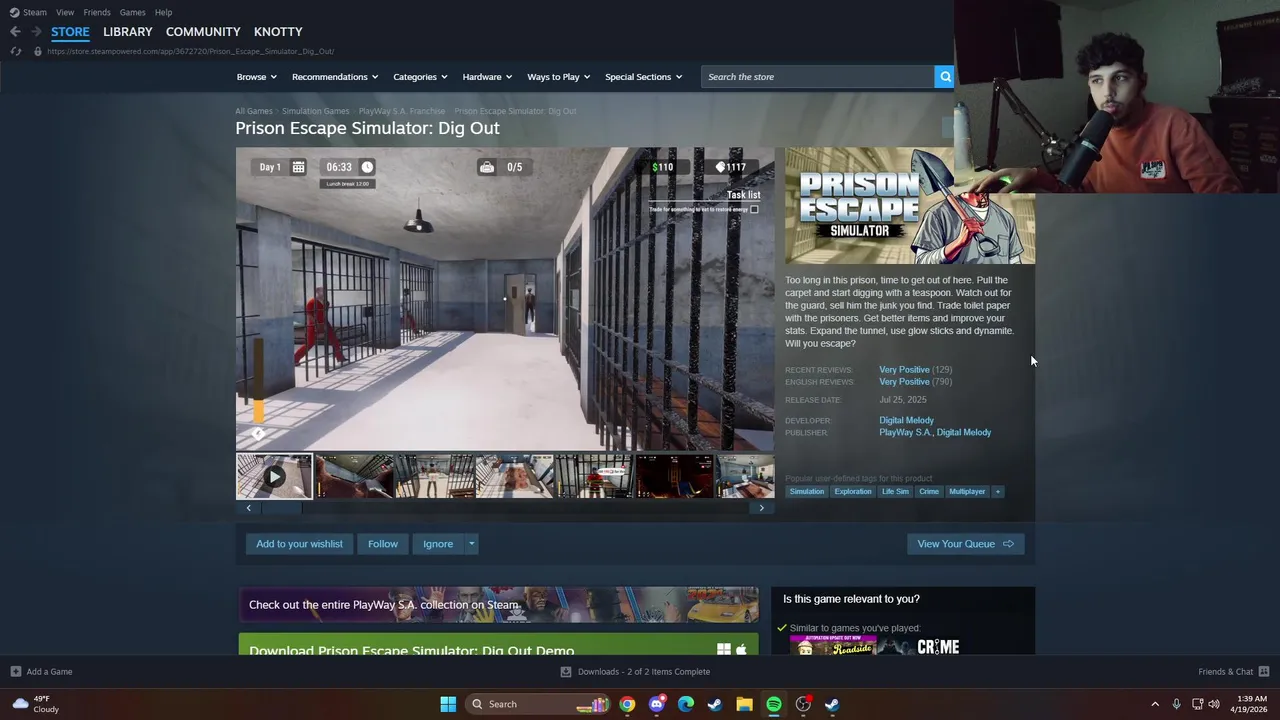Viewport: 1280px width, 720px height.
Task: Click the Crime tag
Action: (929, 491)
